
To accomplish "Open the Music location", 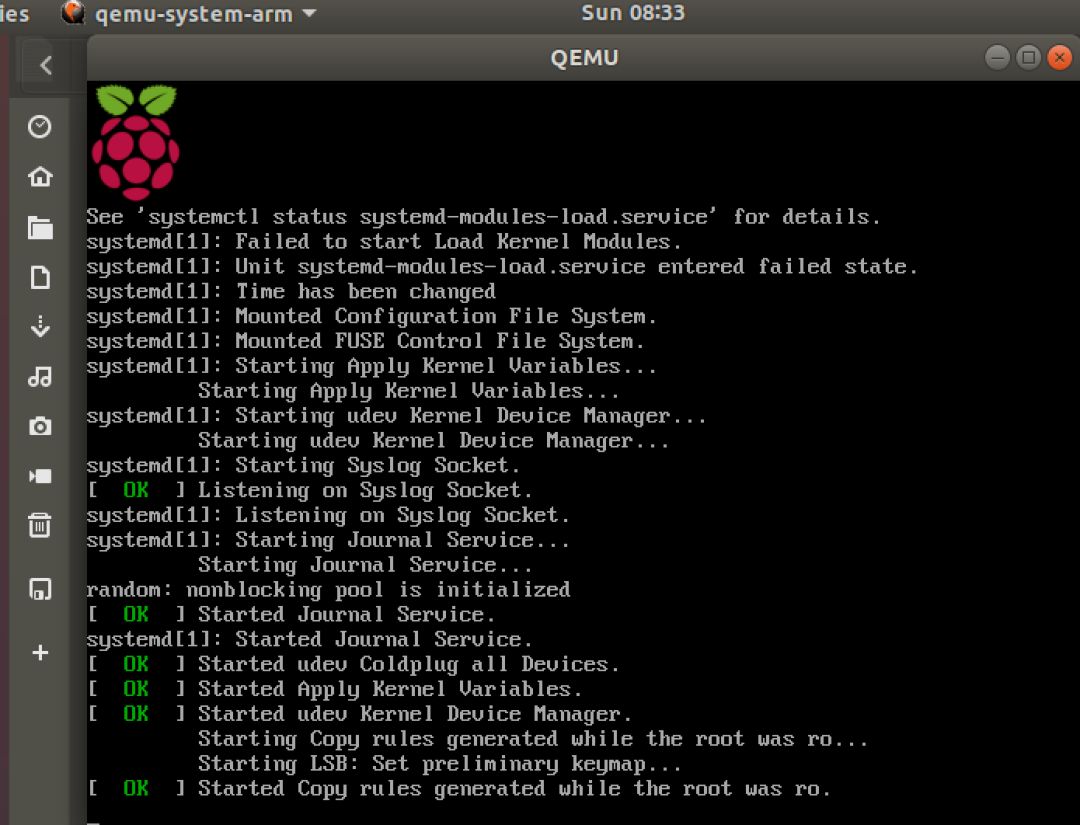I will (x=40, y=377).
